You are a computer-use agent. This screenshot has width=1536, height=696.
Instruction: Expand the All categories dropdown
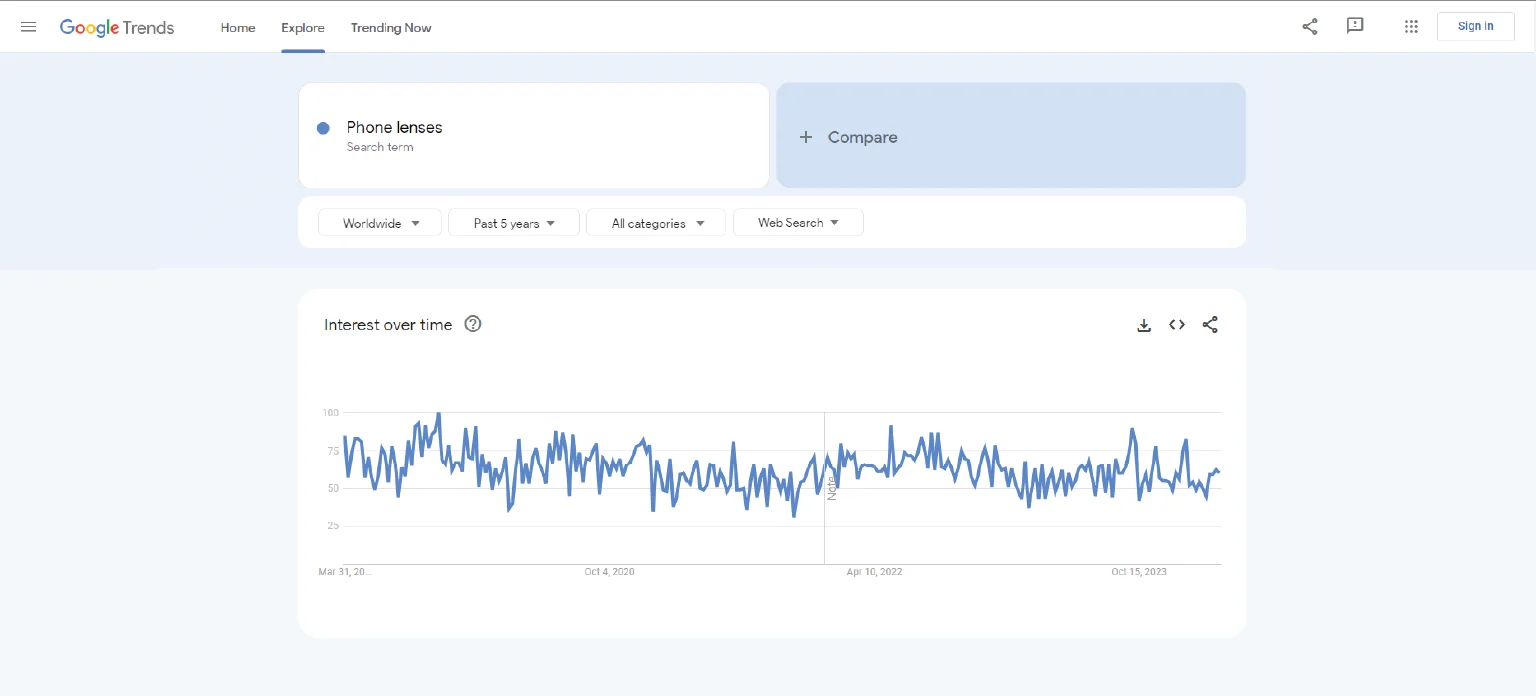[x=658, y=223]
